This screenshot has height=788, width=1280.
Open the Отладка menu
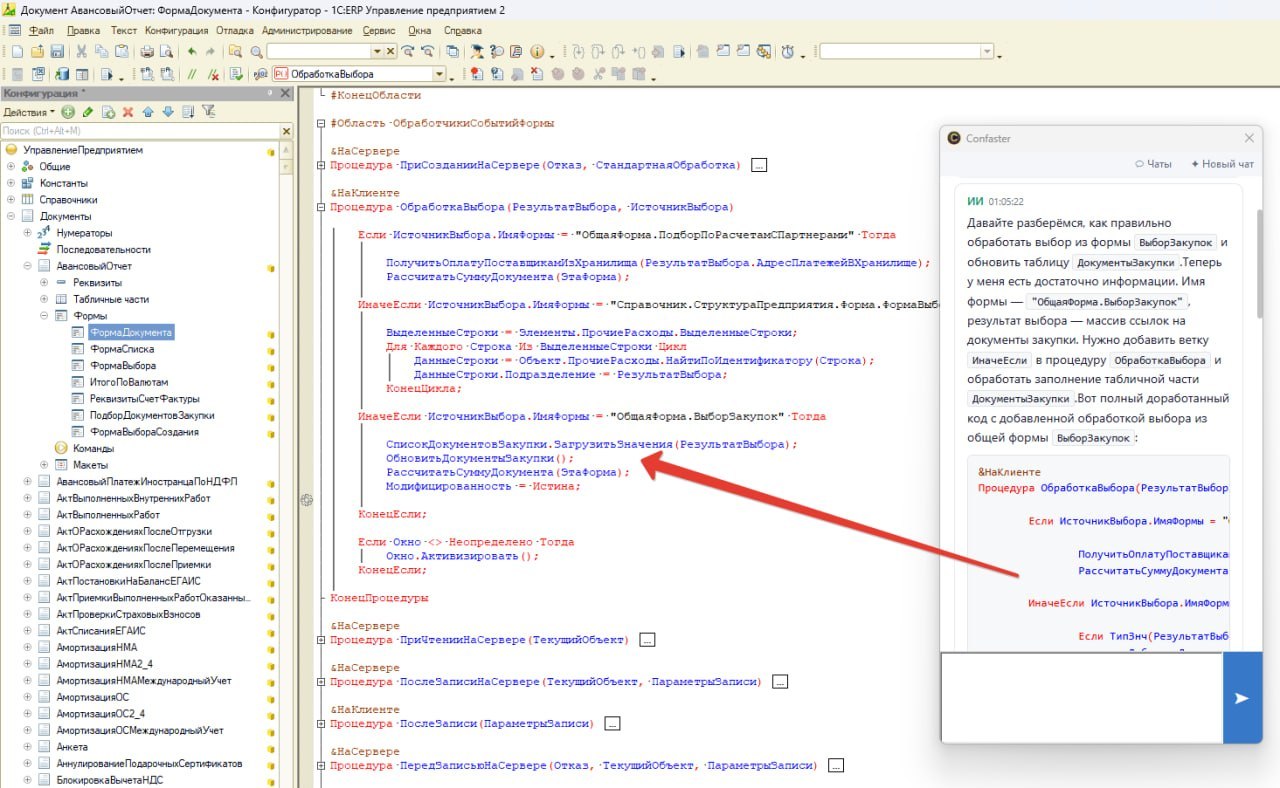tap(236, 31)
